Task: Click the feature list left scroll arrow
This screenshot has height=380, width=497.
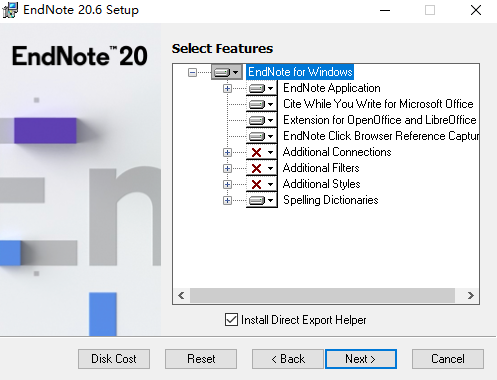Action: [x=181, y=295]
